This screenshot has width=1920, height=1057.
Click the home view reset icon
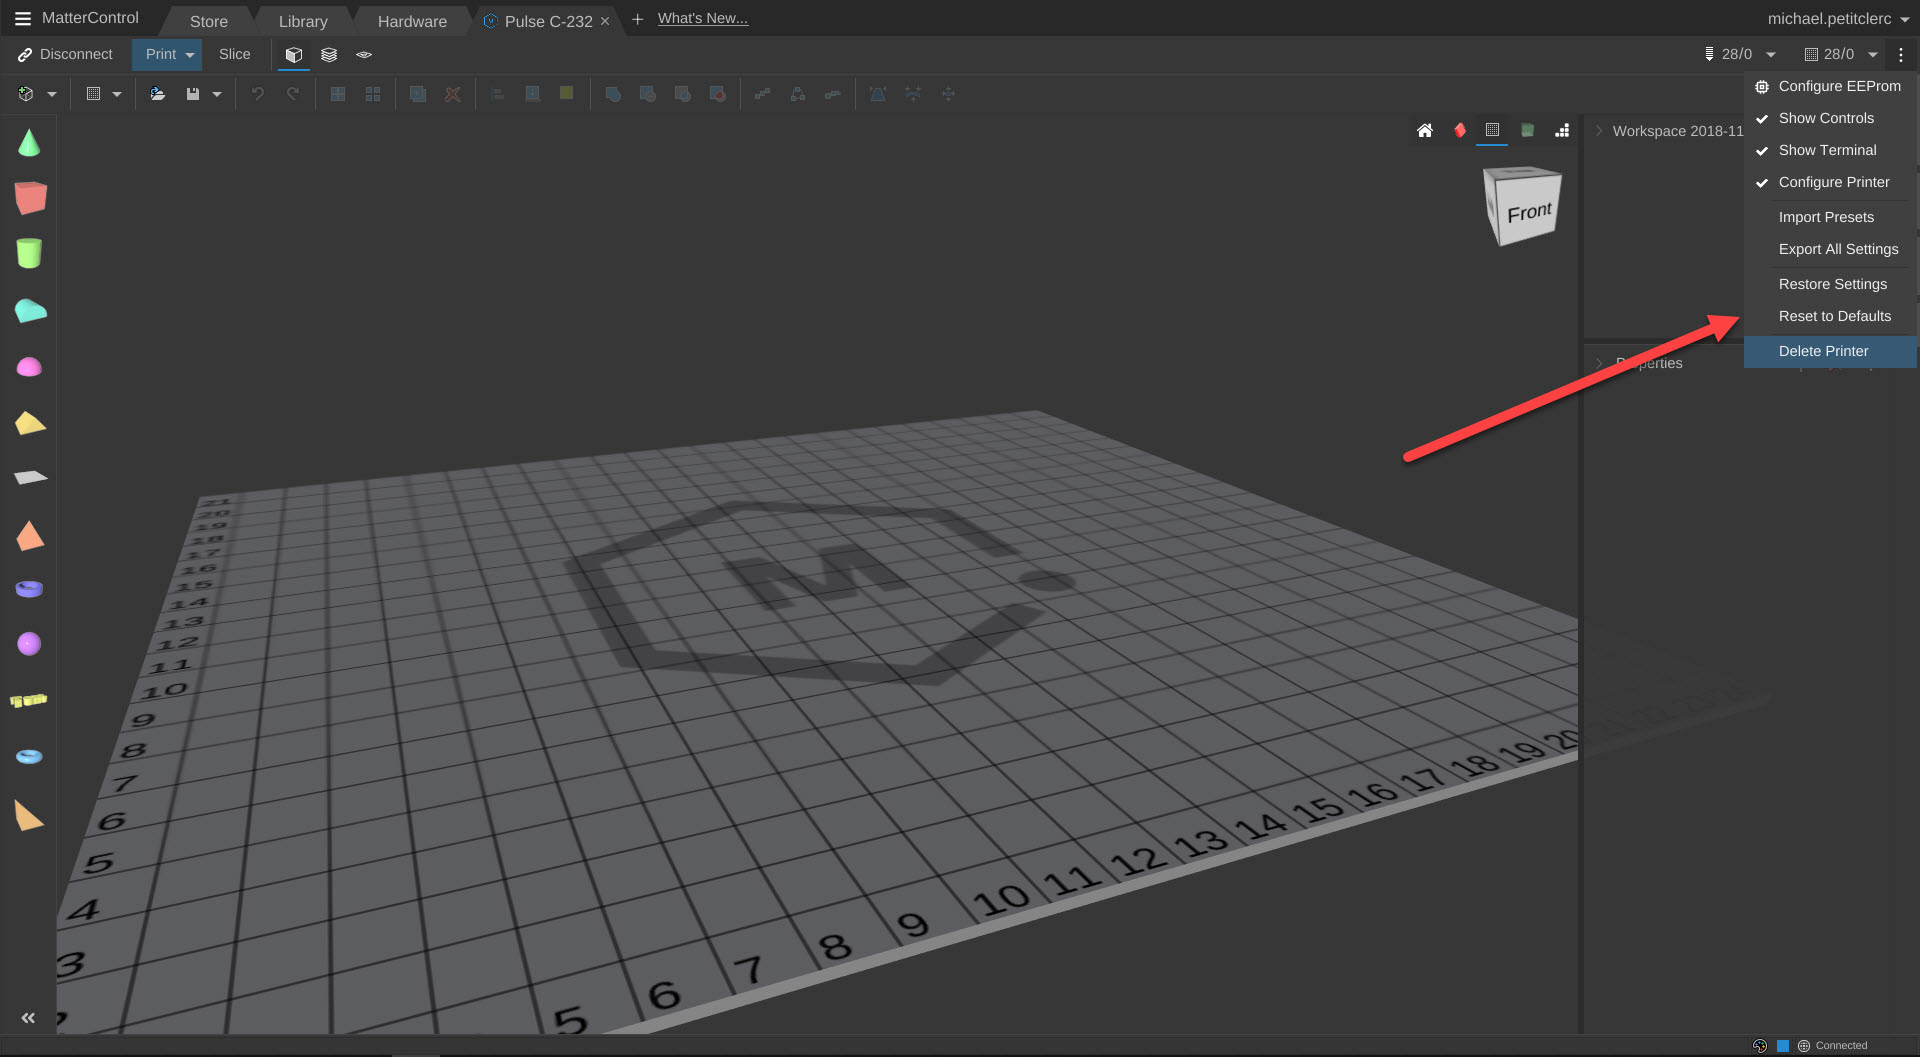pos(1425,131)
